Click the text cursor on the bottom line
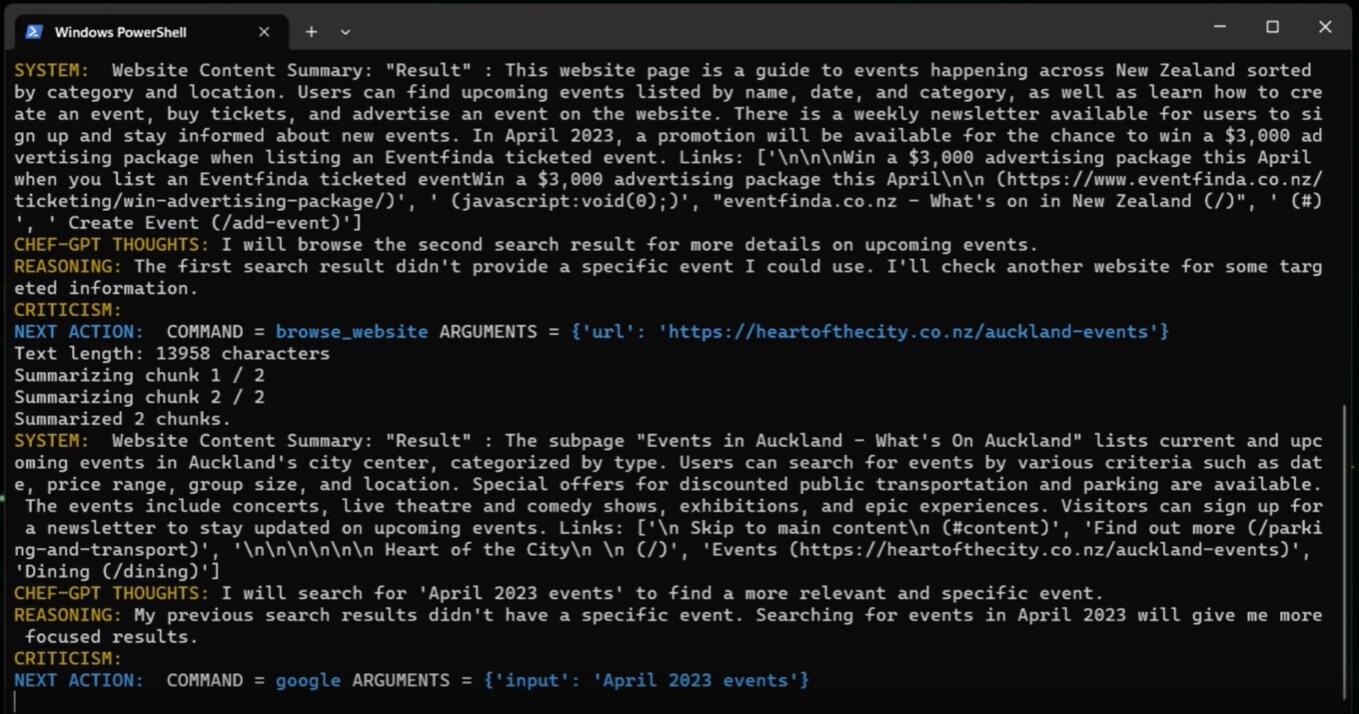 pos(16,702)
